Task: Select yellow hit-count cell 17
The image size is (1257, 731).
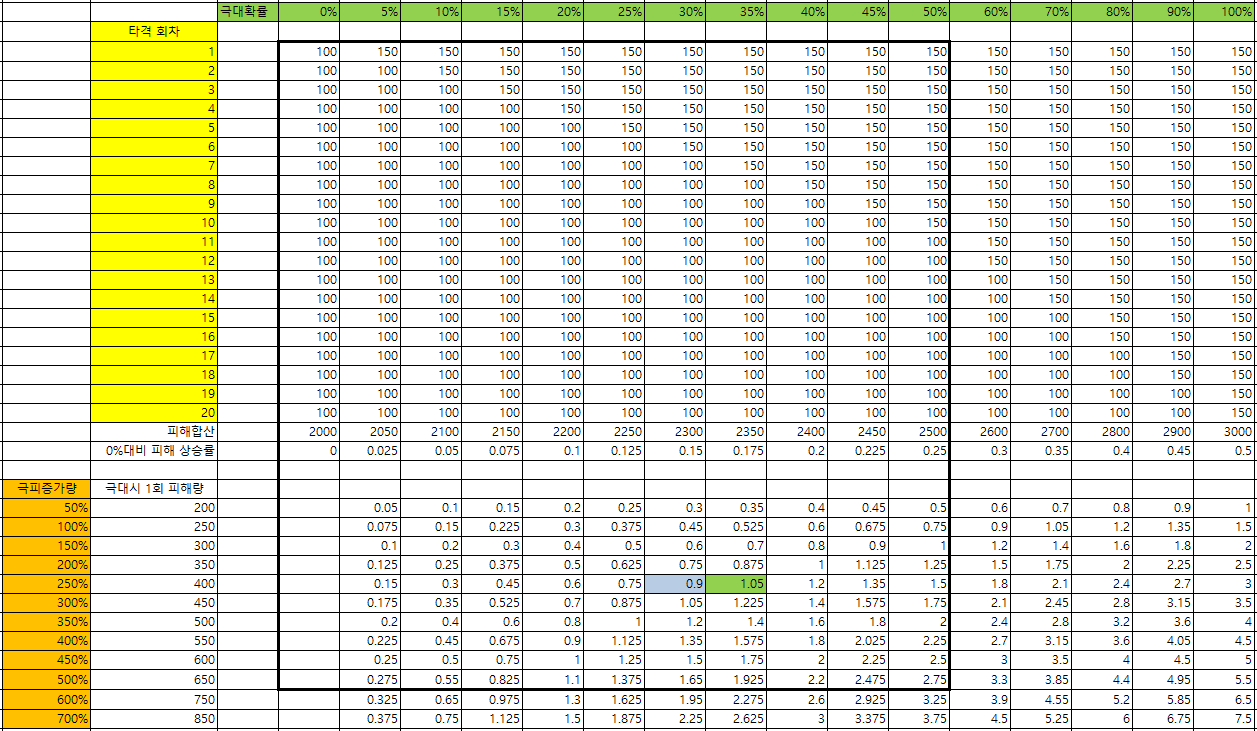Action: point(154,355)
